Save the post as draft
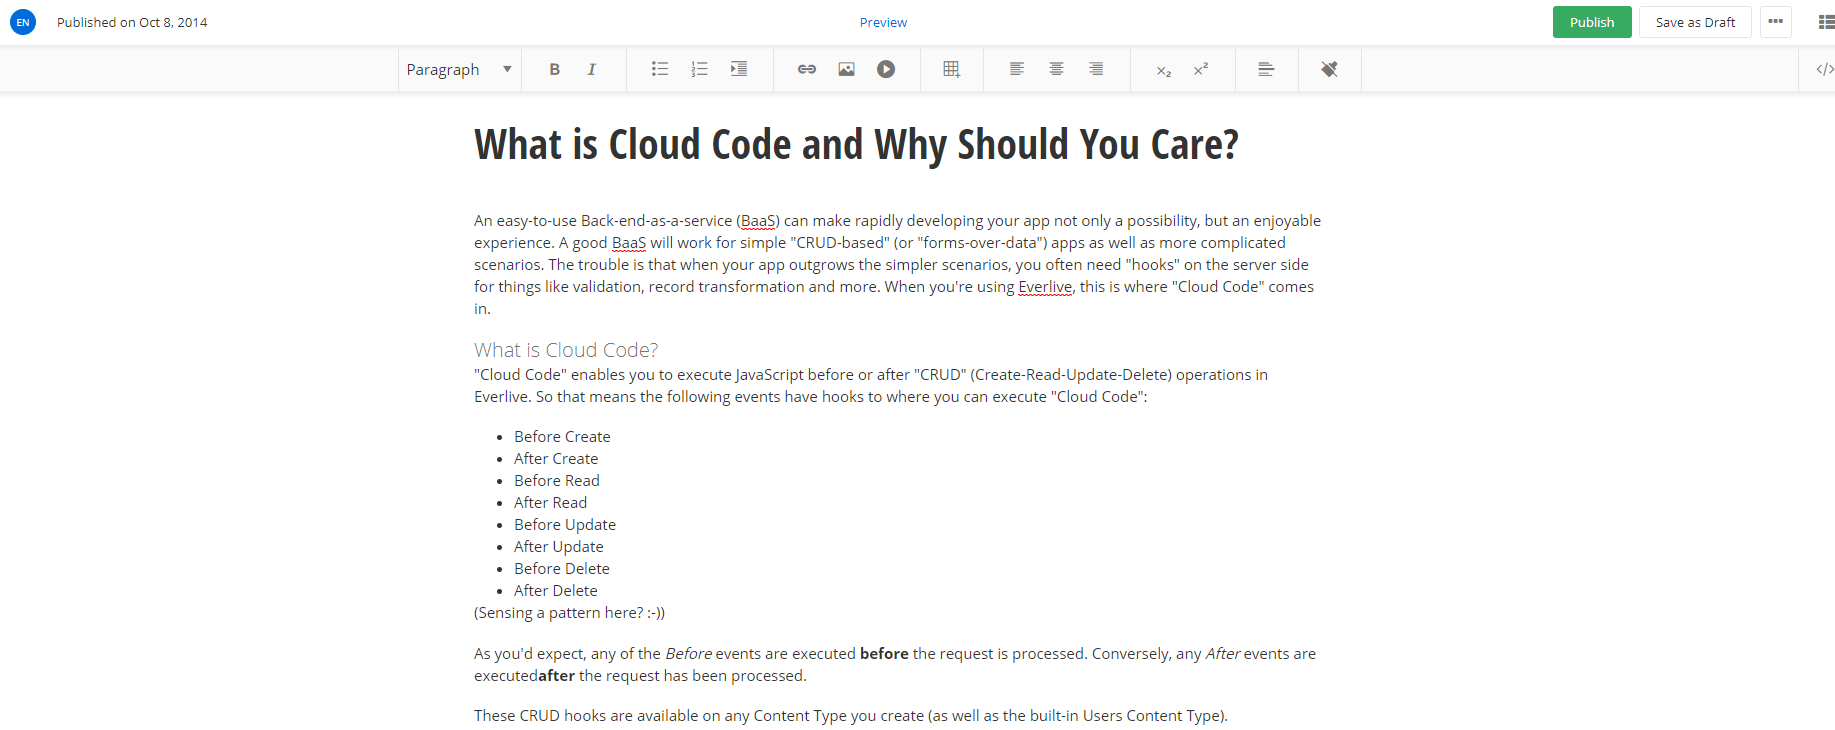The height and width of the screenshot is (730, 1835). (1695, 22)
